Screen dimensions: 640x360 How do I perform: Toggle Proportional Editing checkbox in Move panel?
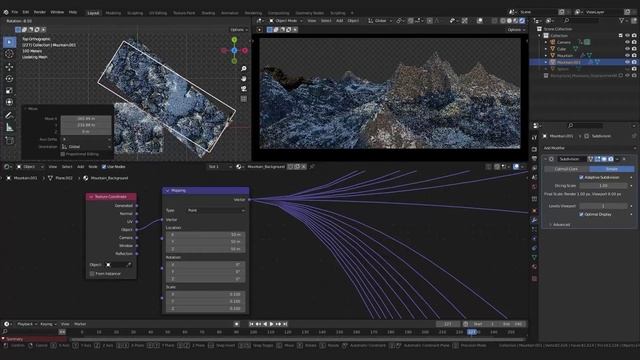pos(62,154)
